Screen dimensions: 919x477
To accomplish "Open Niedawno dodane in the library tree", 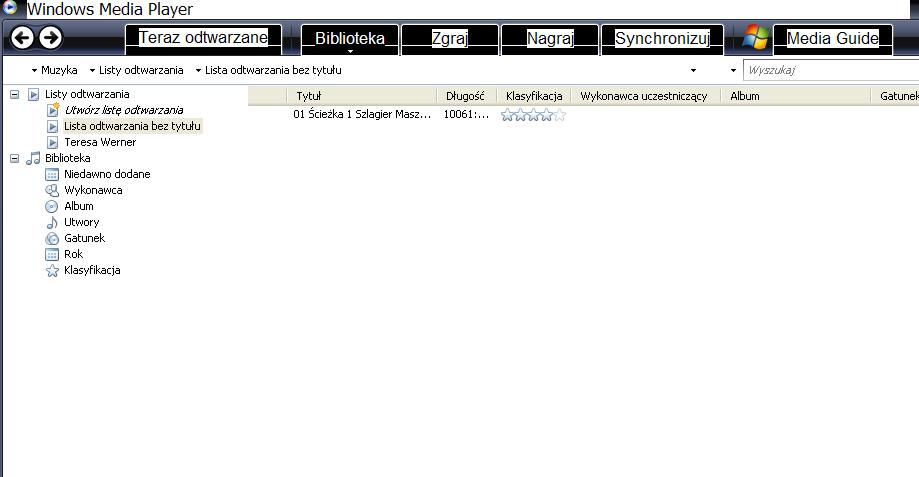I will click(x=107, y=174).
